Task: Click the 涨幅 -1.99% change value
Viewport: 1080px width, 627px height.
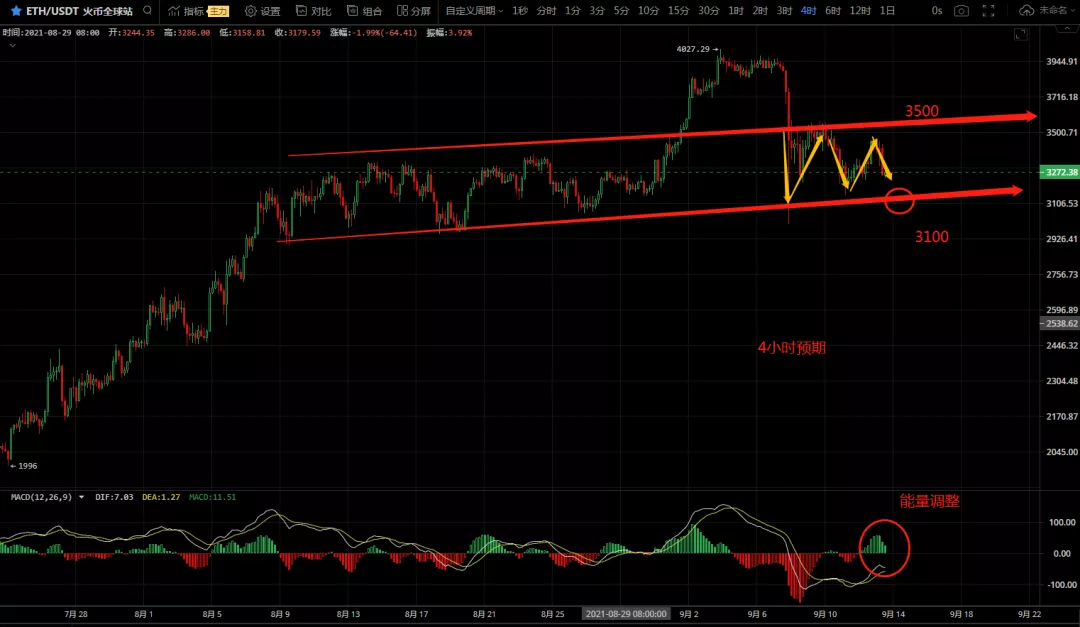Action: [x=373, y=32]
